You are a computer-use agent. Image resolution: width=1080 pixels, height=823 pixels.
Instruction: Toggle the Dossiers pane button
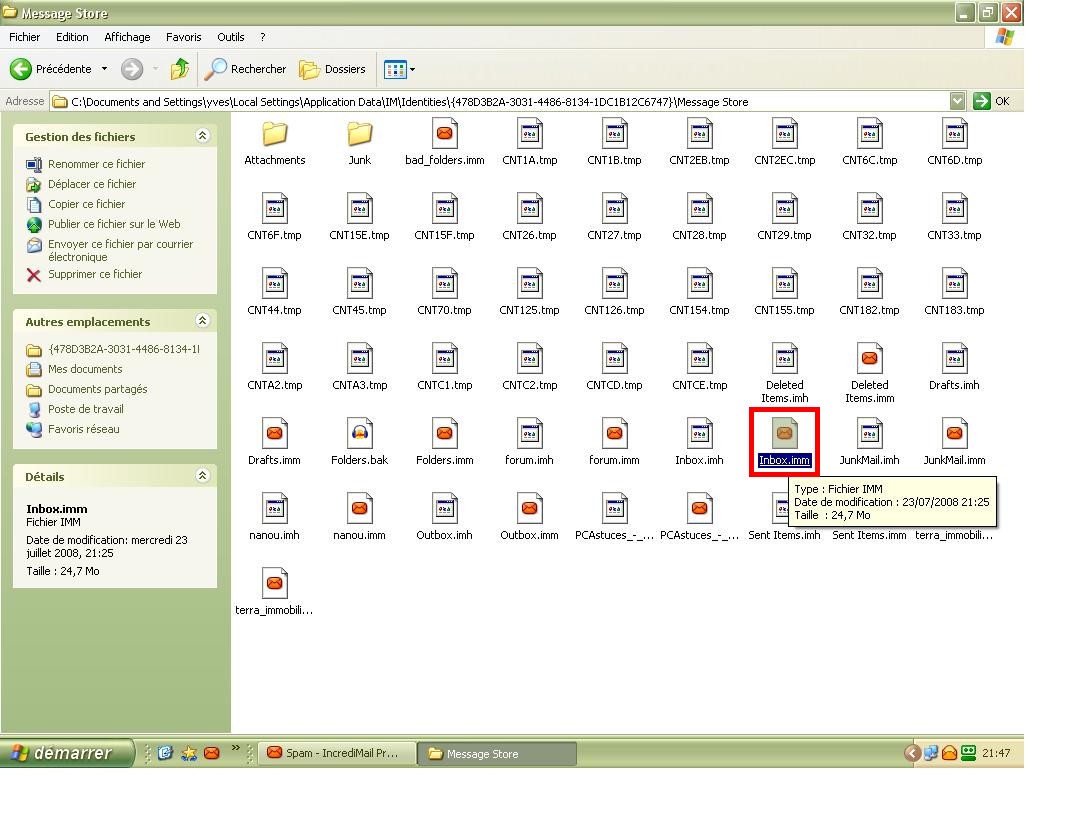point(332,69)
